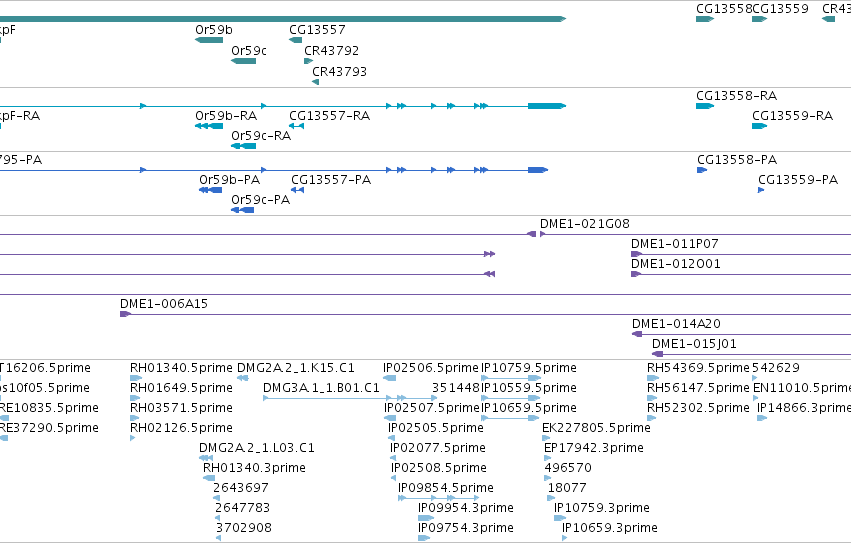Click the DMG2A.2_1.L03.C1 label

tap(257, 447)
